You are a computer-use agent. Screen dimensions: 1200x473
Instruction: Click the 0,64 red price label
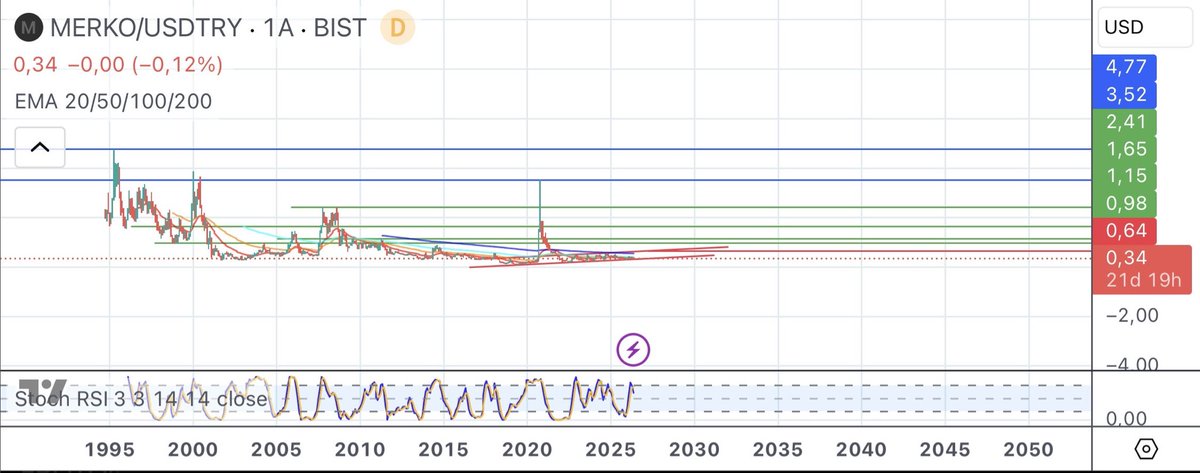pyautogui.click(x=1126, y=231)
